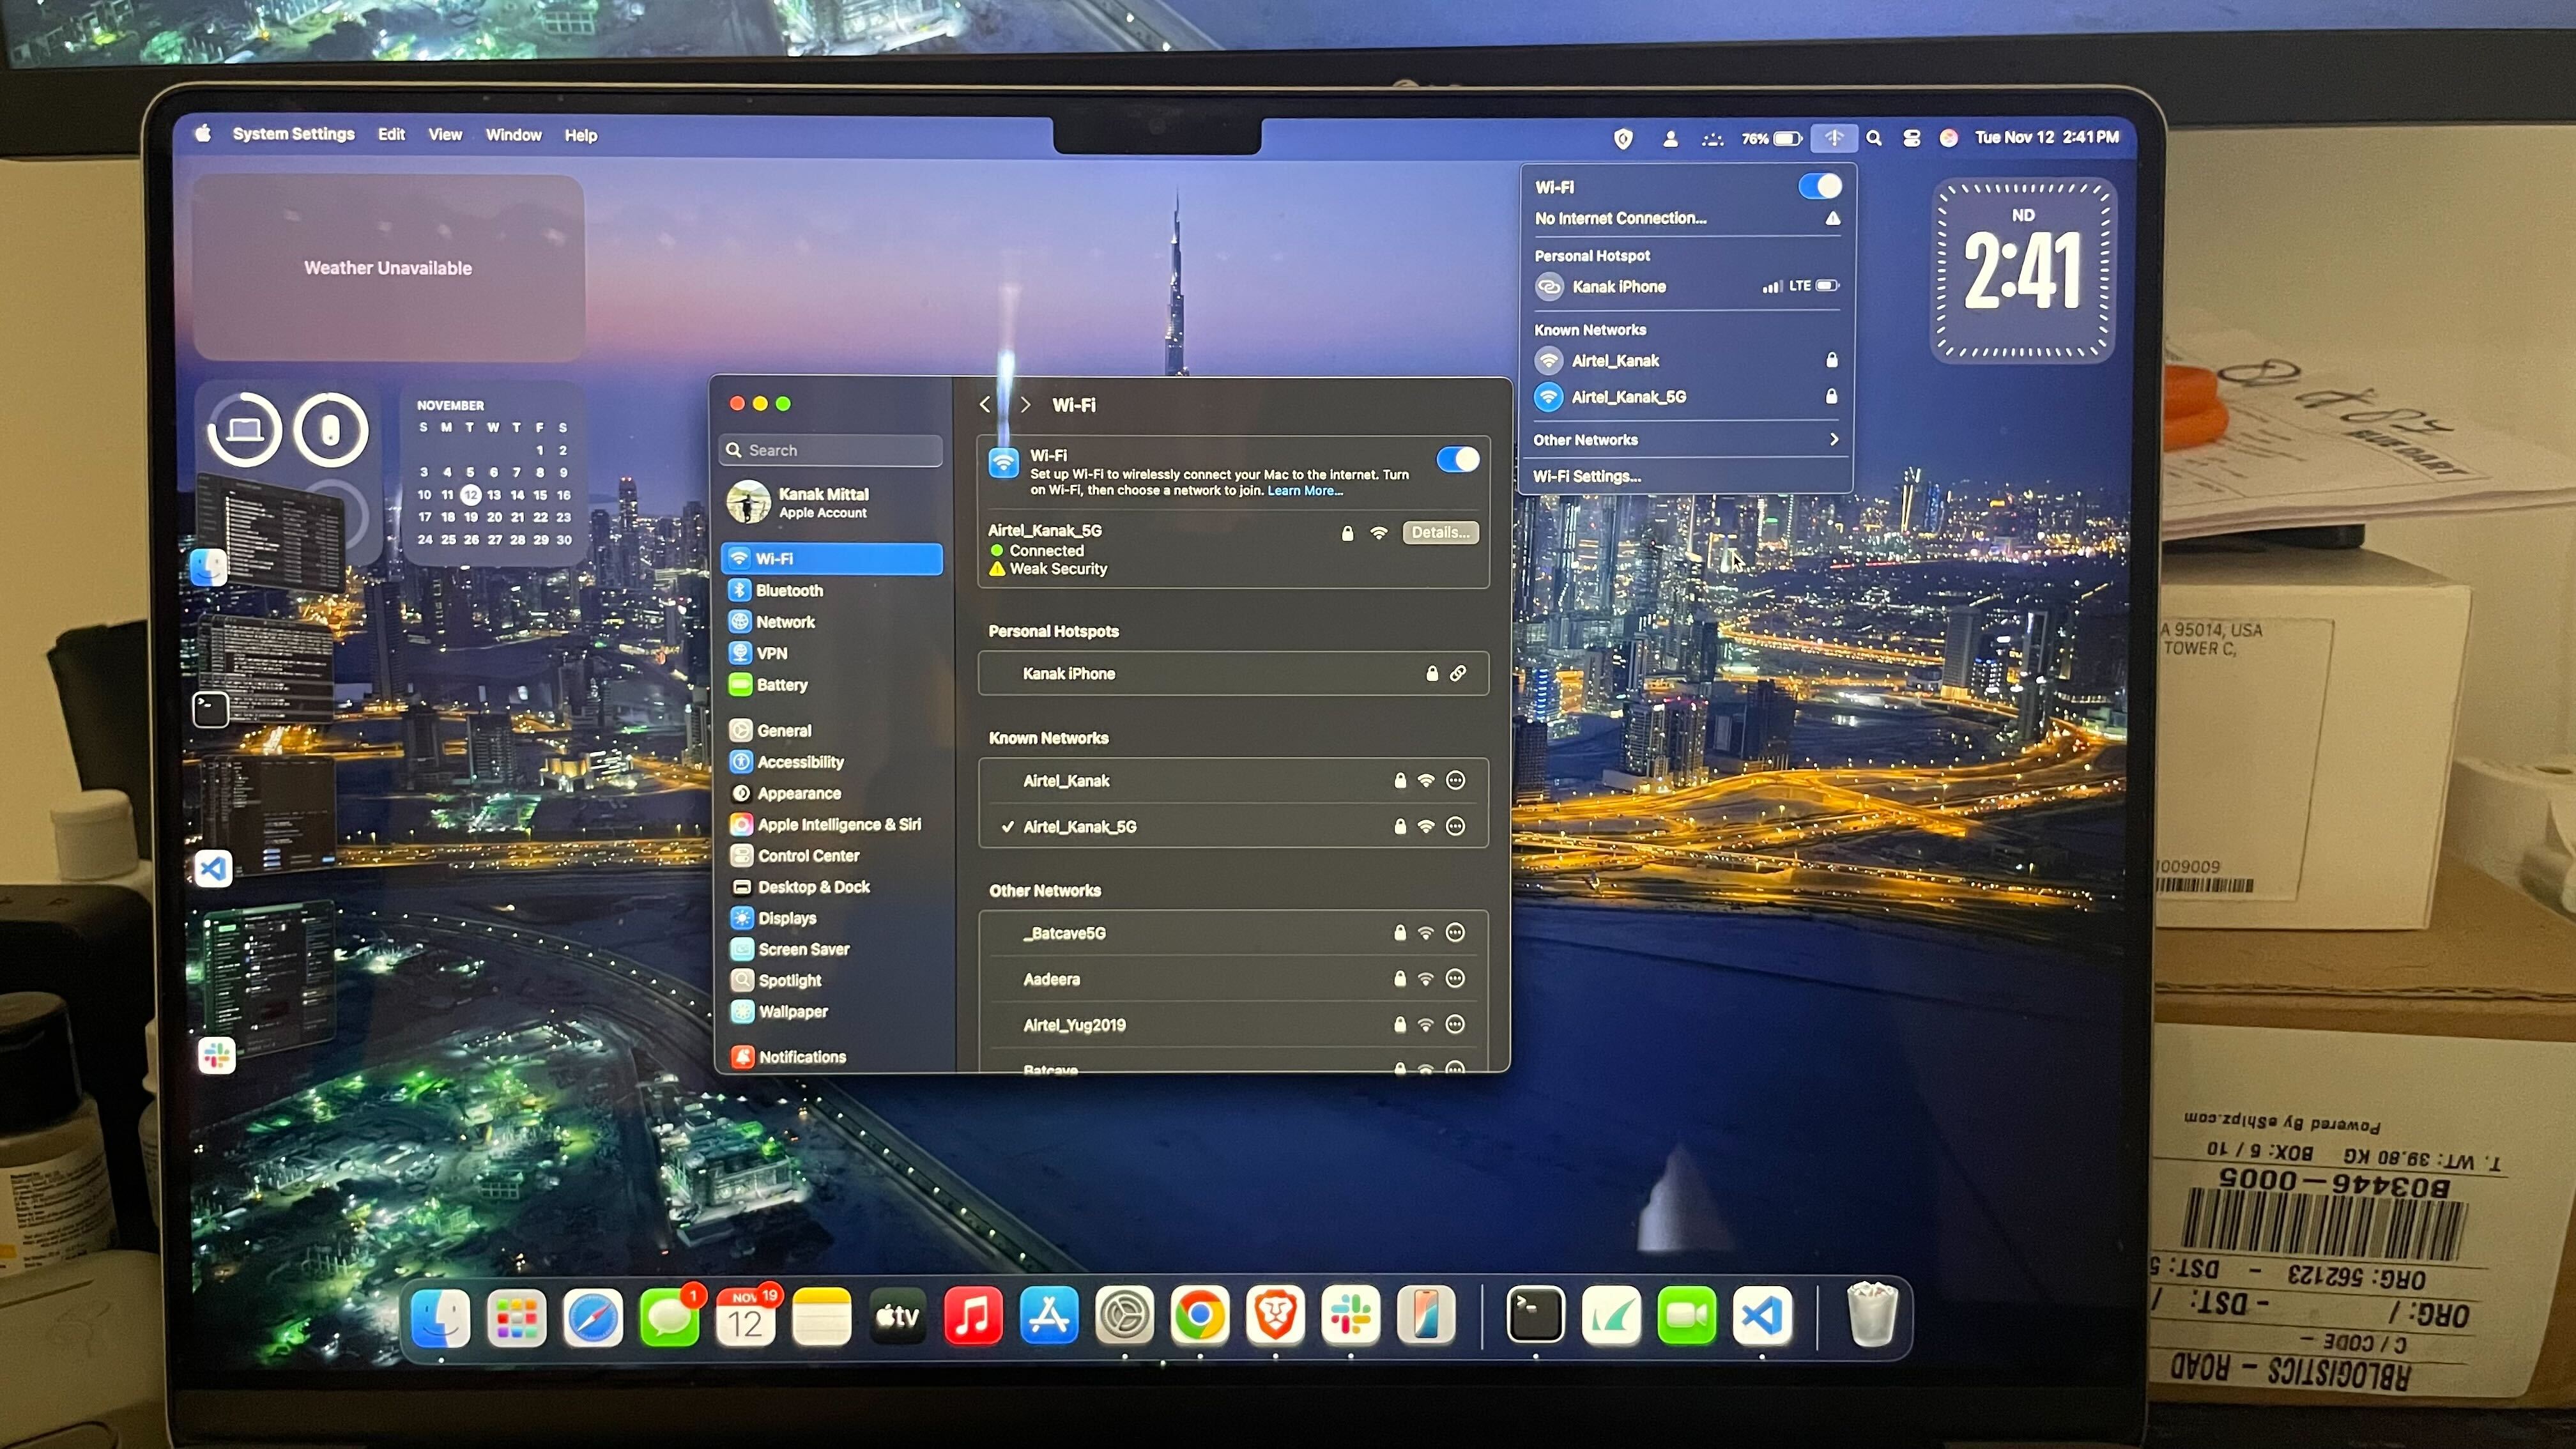The width and height of the screenshot is (2576, 1449).
Task: Open Battery settings in sidebar
Action: [781, 685]
